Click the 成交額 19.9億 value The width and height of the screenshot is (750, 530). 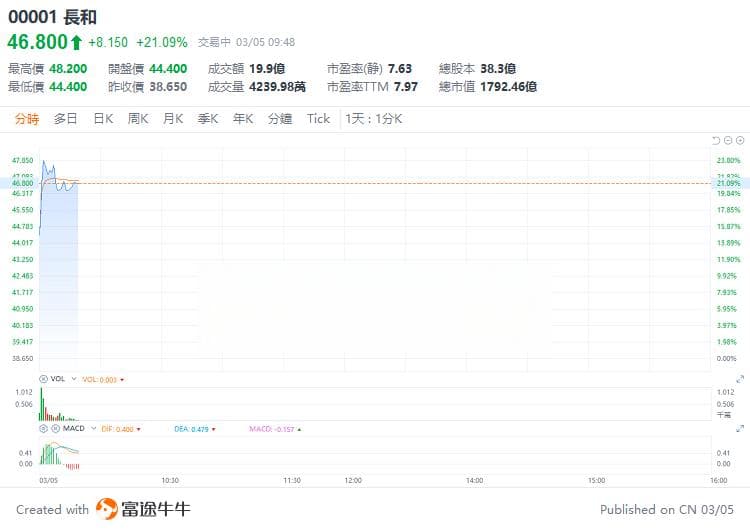(x=267, y=69)
